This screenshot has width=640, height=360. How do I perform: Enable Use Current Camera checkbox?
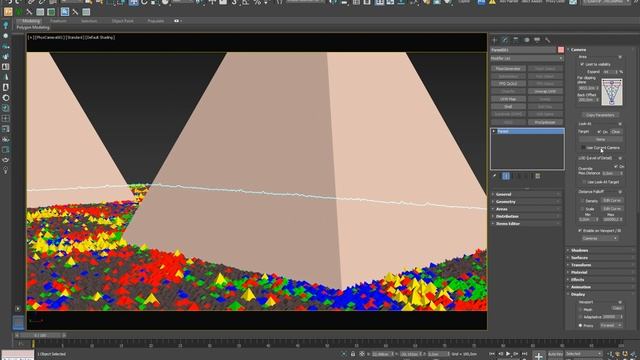583,148
